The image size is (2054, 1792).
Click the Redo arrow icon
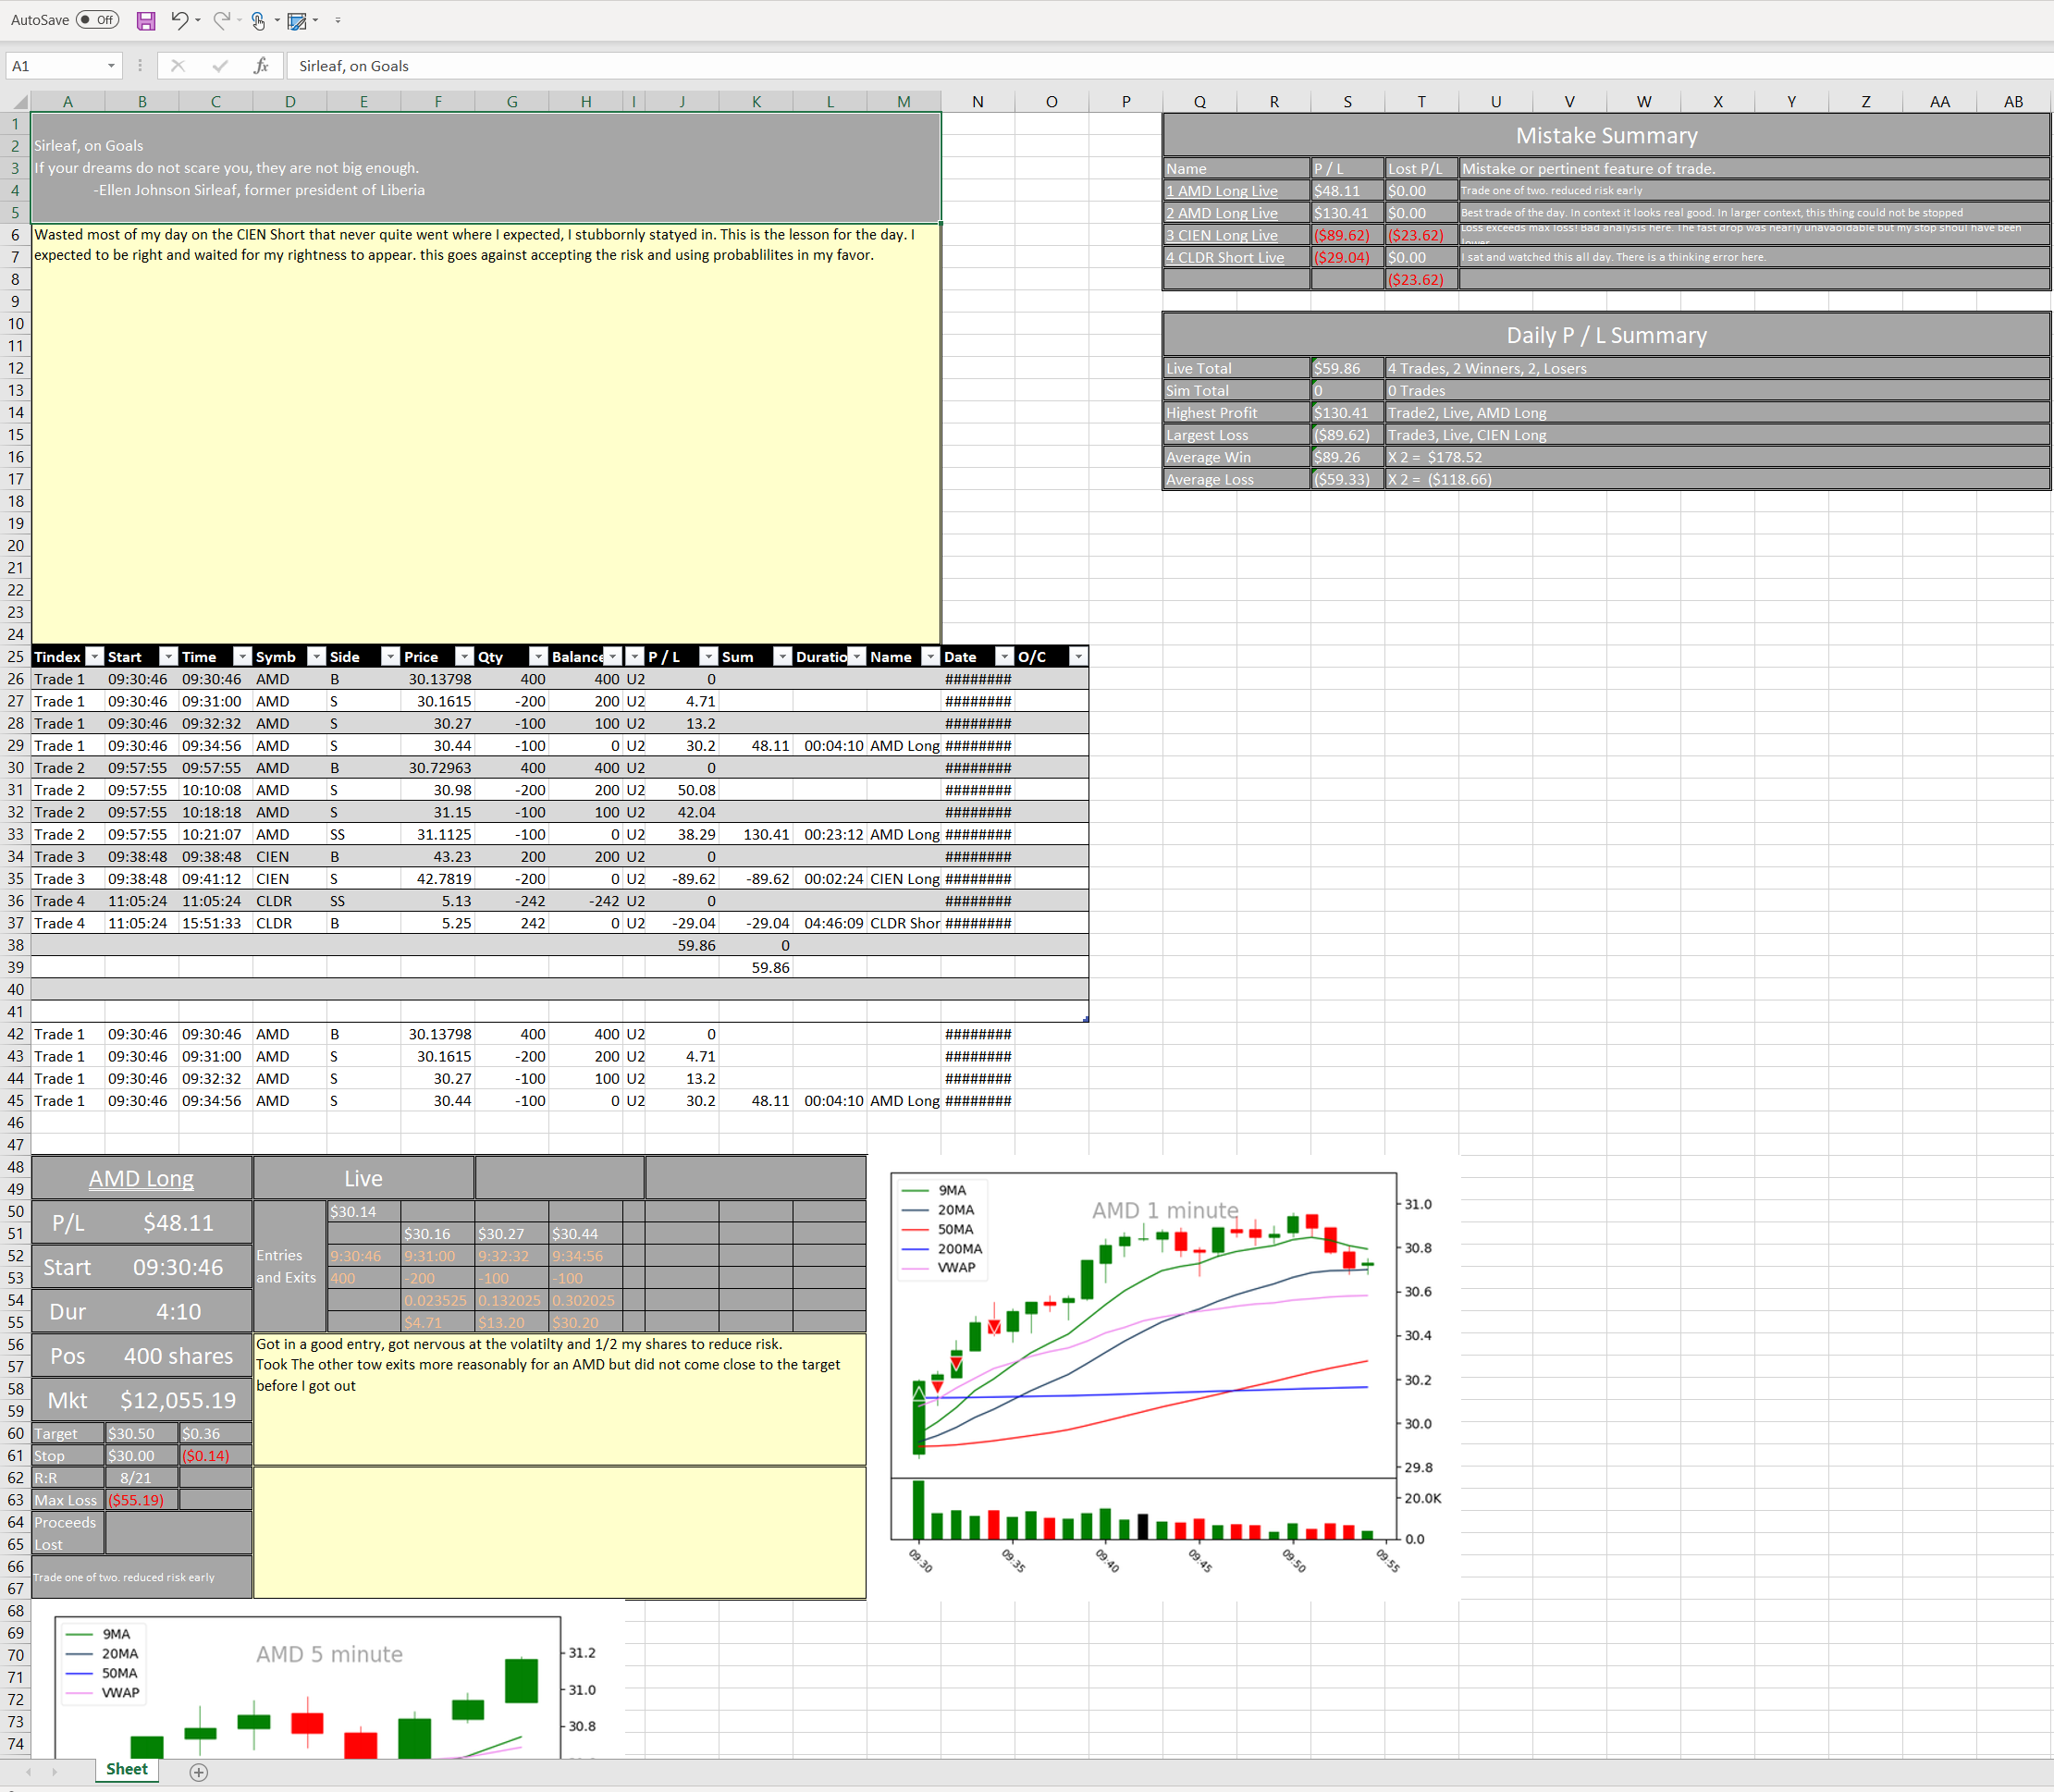(222, 20)
